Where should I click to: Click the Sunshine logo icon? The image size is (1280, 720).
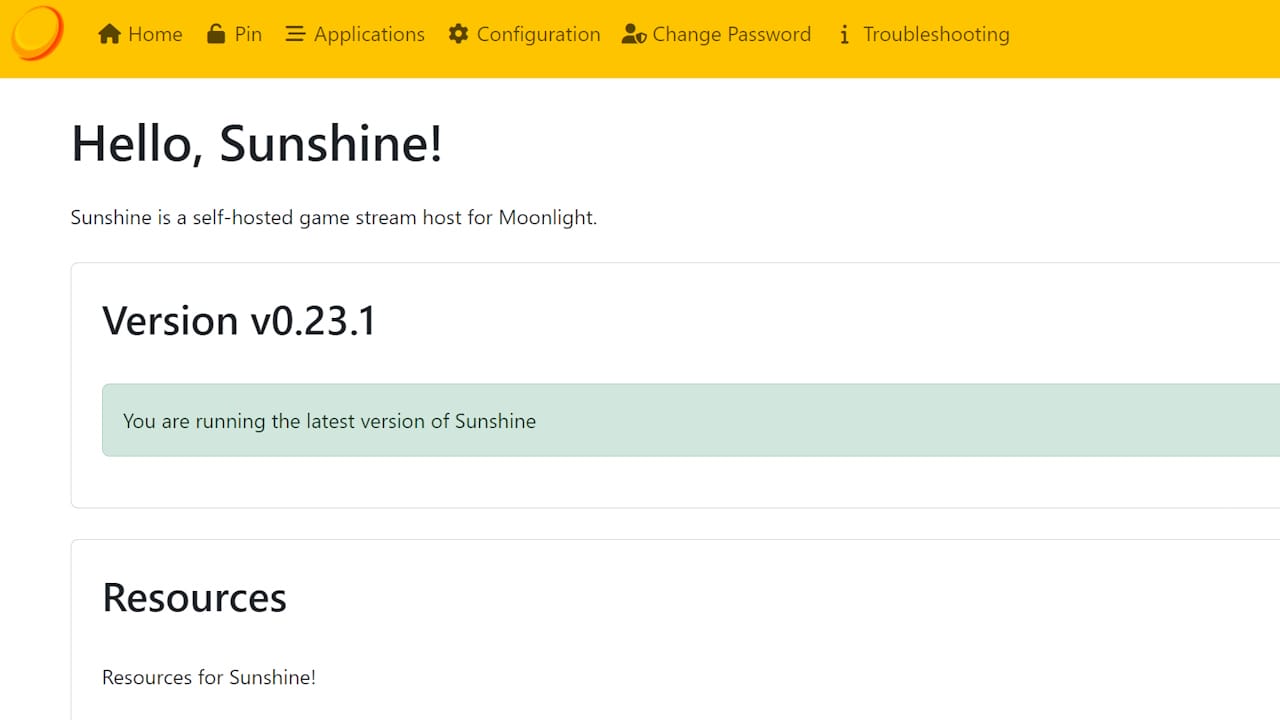tap(37, 33)
